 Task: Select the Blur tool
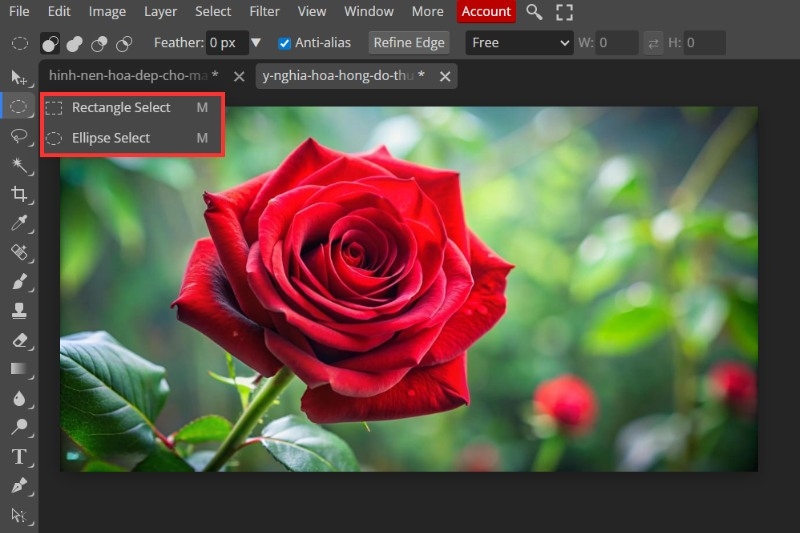tap(19, 398)
